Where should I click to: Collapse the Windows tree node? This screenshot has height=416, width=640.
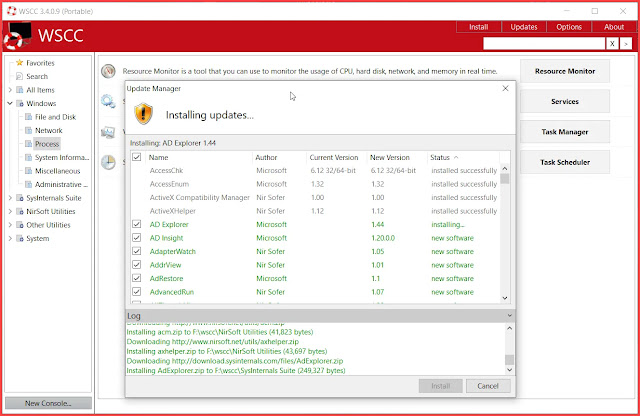click(10, 103)
